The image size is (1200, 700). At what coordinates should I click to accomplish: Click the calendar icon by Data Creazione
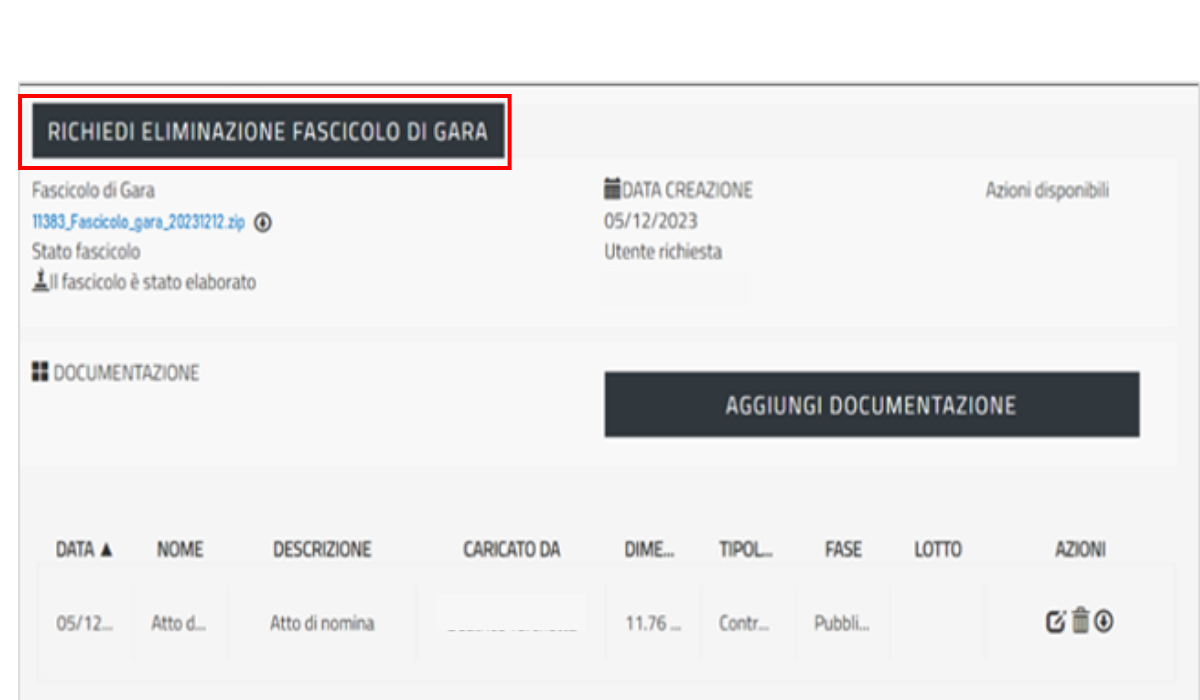click(x=613, y=189)
